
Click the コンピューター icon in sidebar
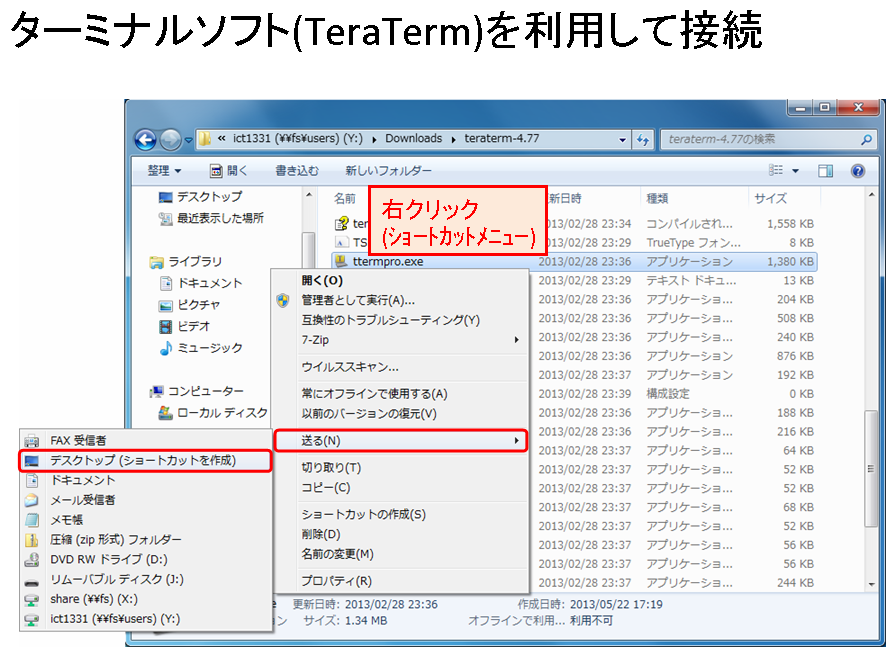coord(157,391)
